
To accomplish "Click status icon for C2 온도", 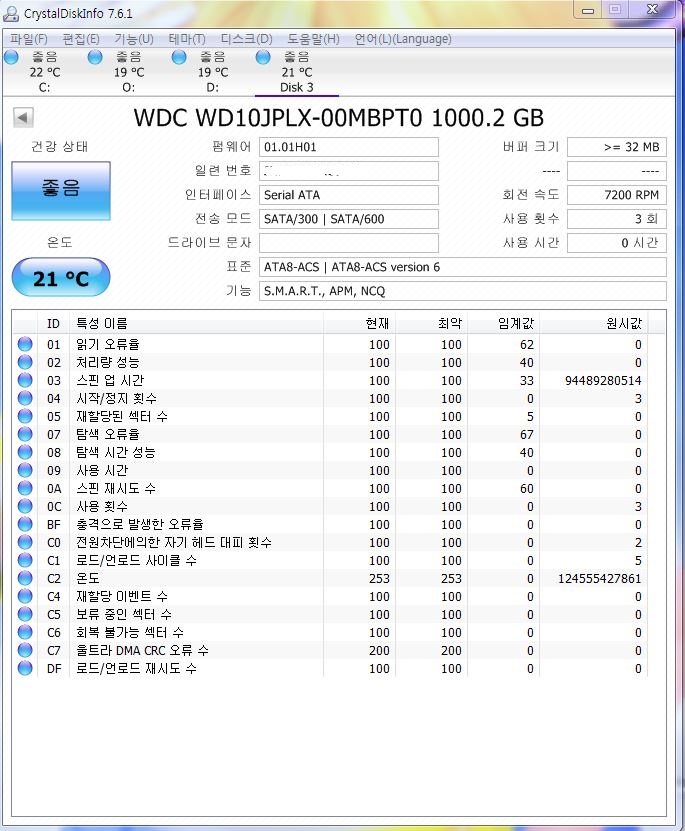I will click(25, 579).
